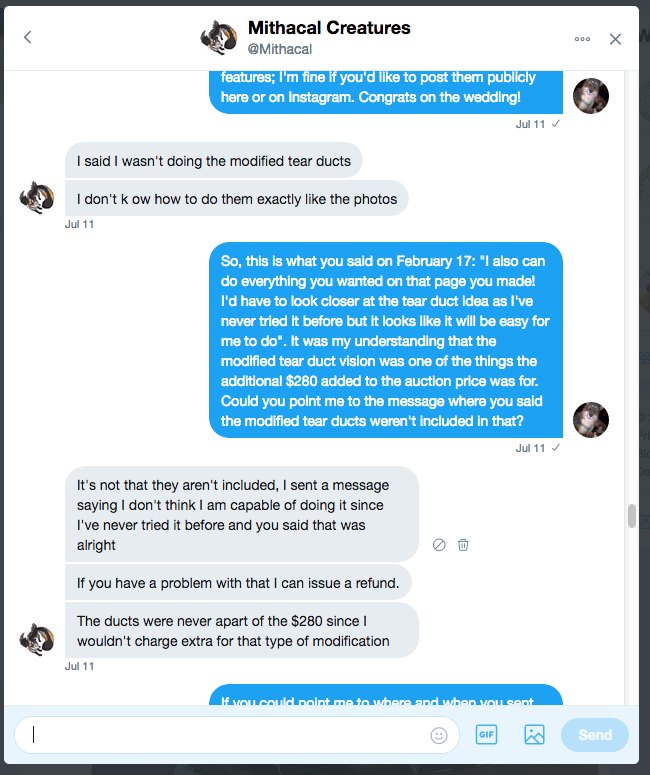Click the report/block circle icon beside message
Image resolution: width=650 pixels, height=775 pixels.
pyautogui.click(x=439, y=545)
